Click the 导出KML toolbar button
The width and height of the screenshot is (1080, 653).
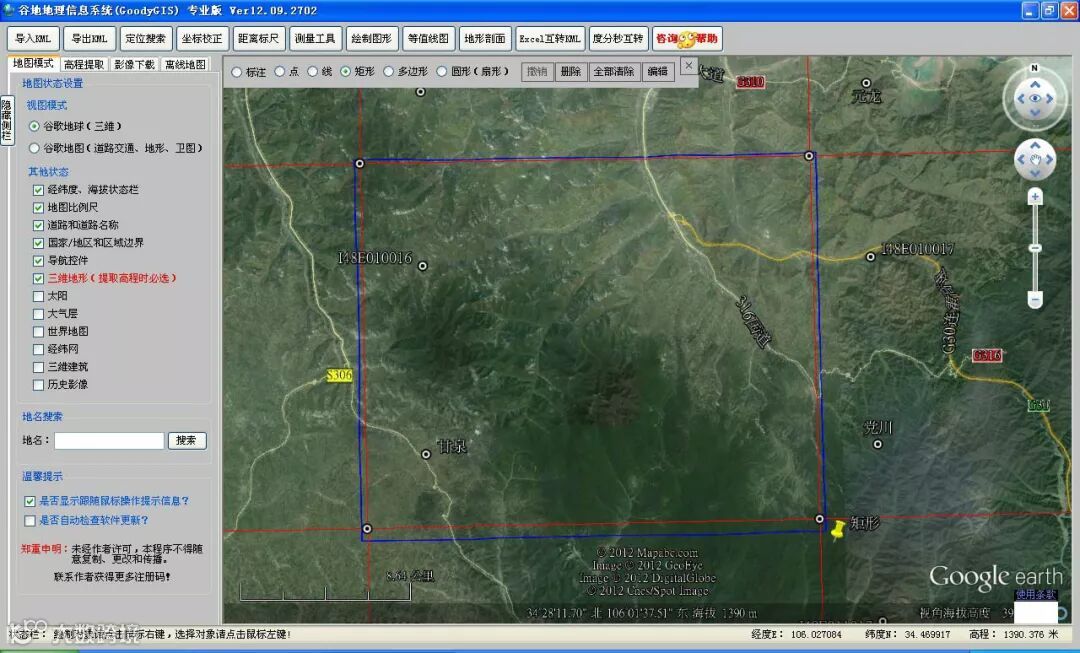90,39
